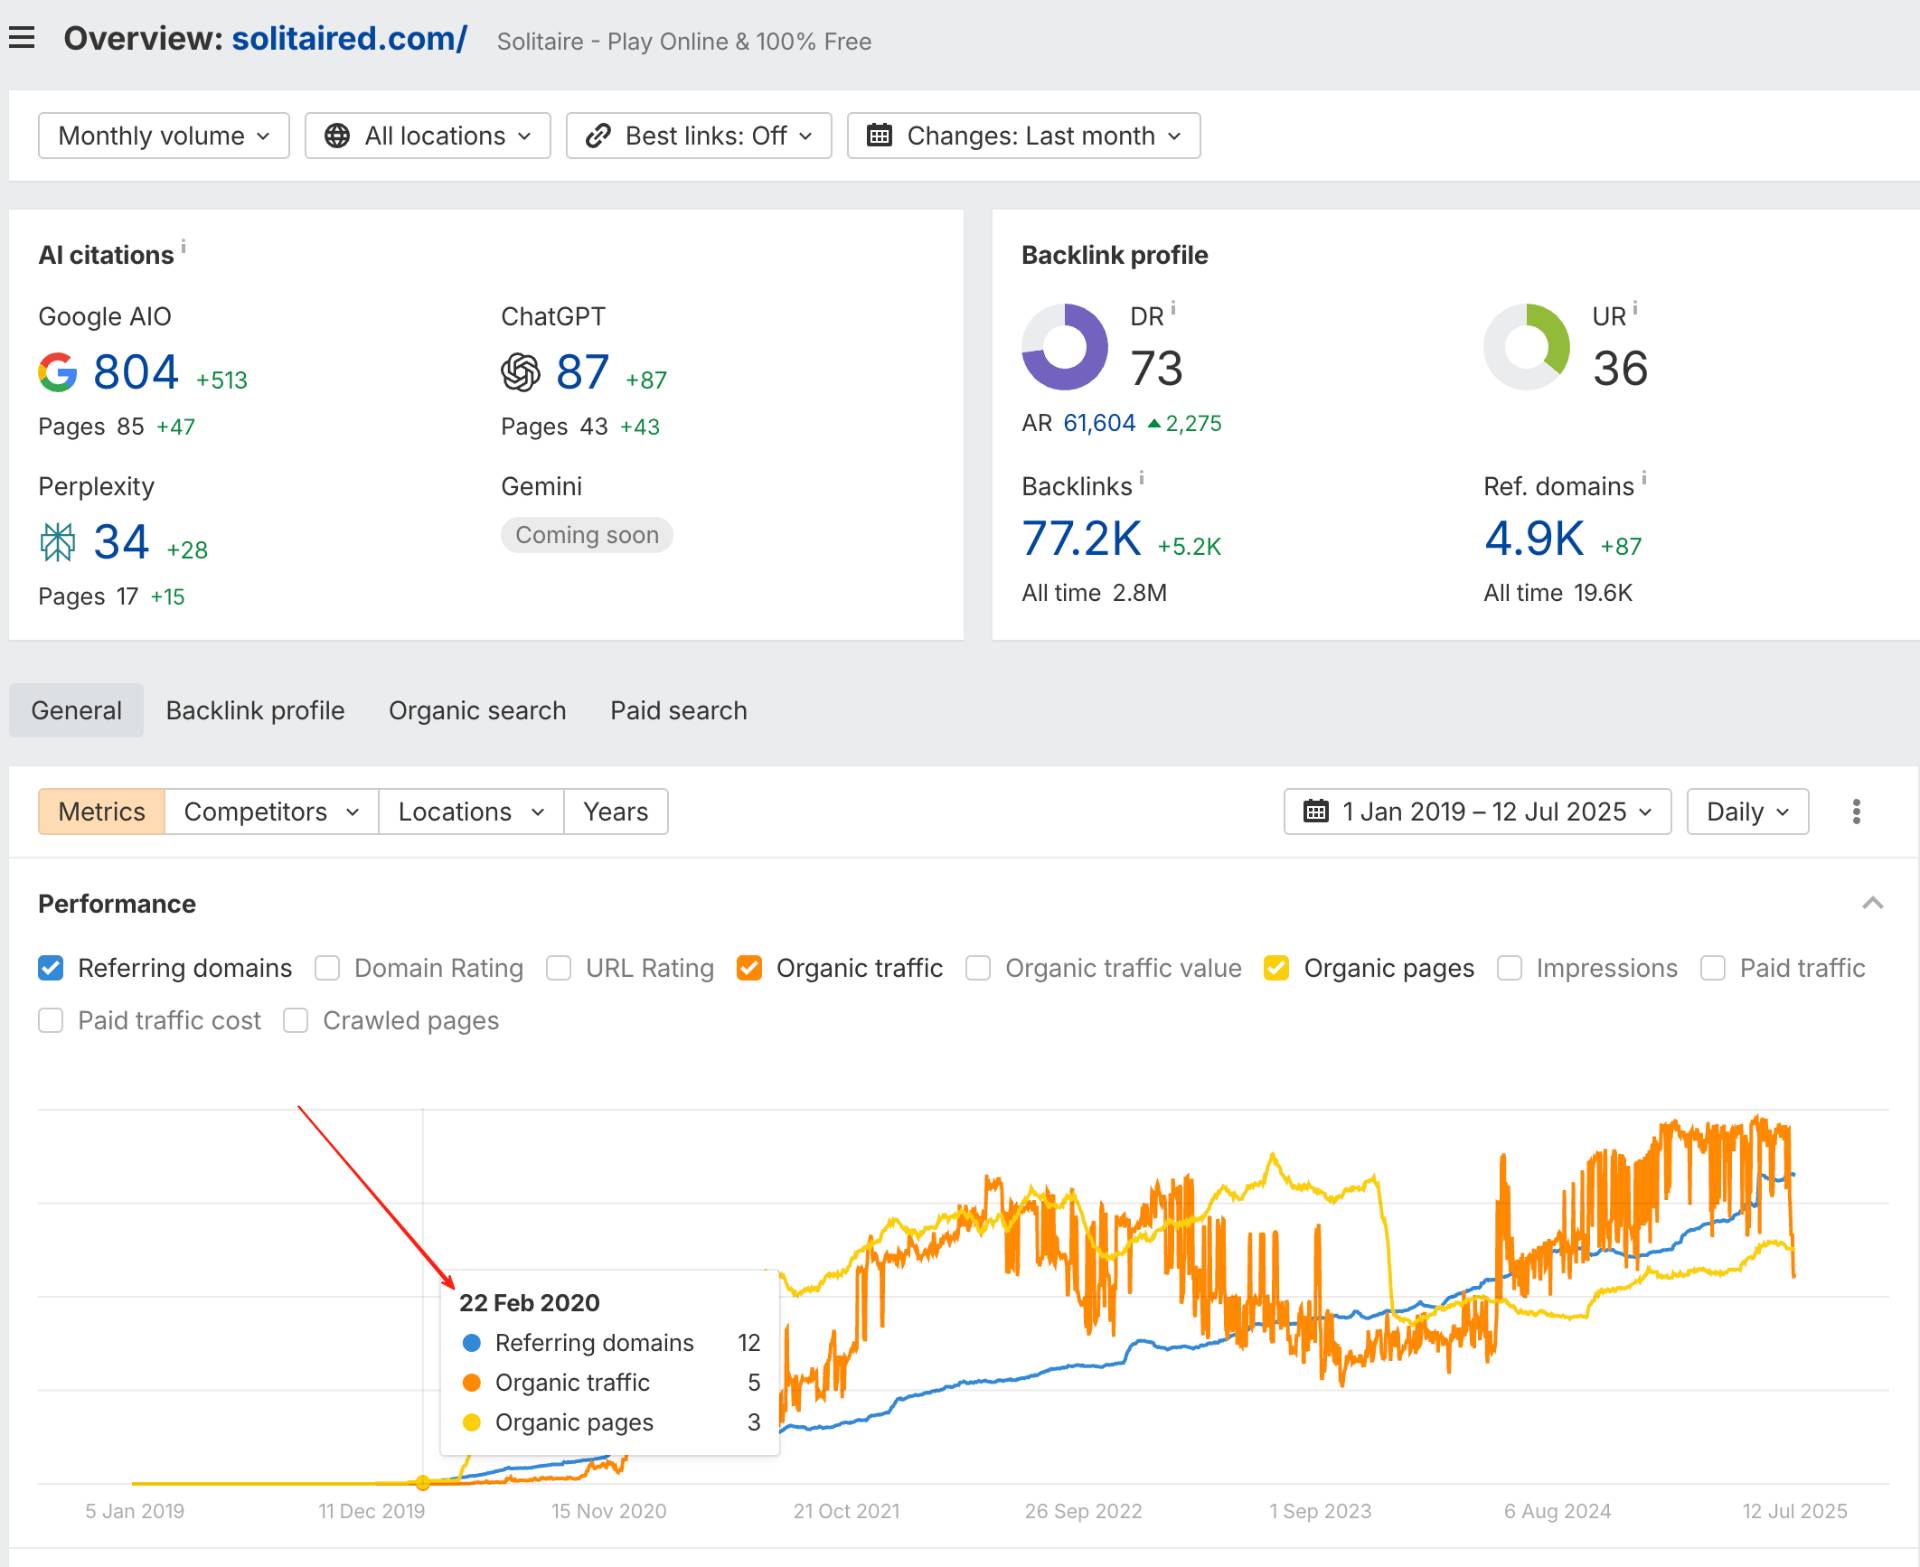
Task: Open Monthly volume dropdown
Action: (164, 136)
